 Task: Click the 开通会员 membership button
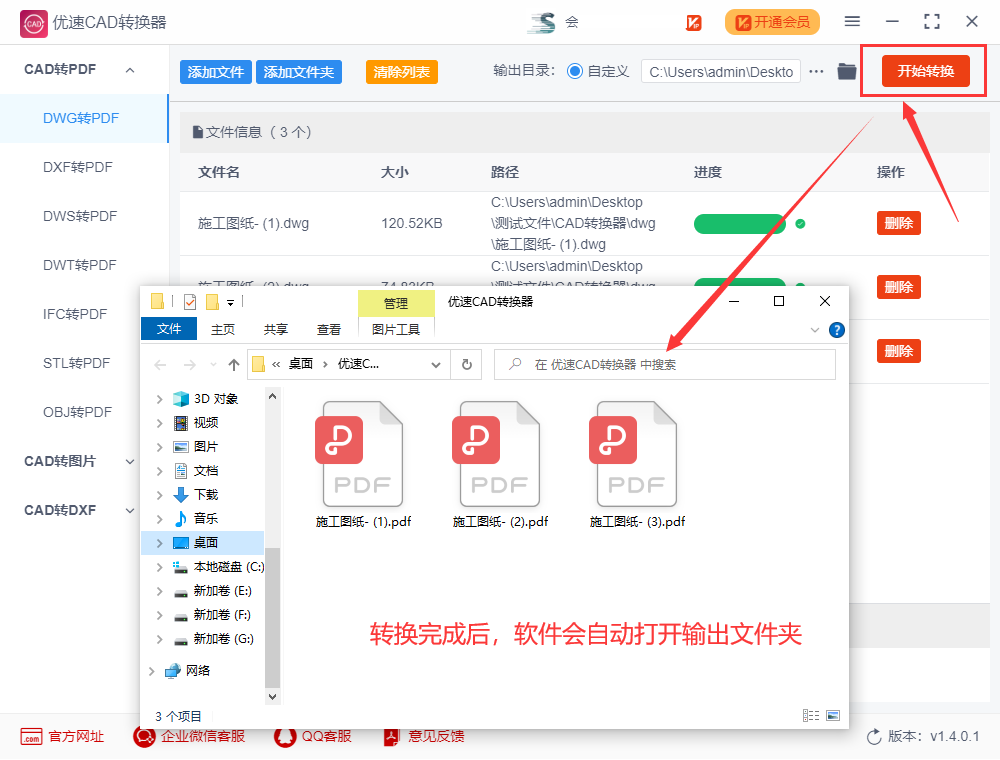(x=772, y=22)
